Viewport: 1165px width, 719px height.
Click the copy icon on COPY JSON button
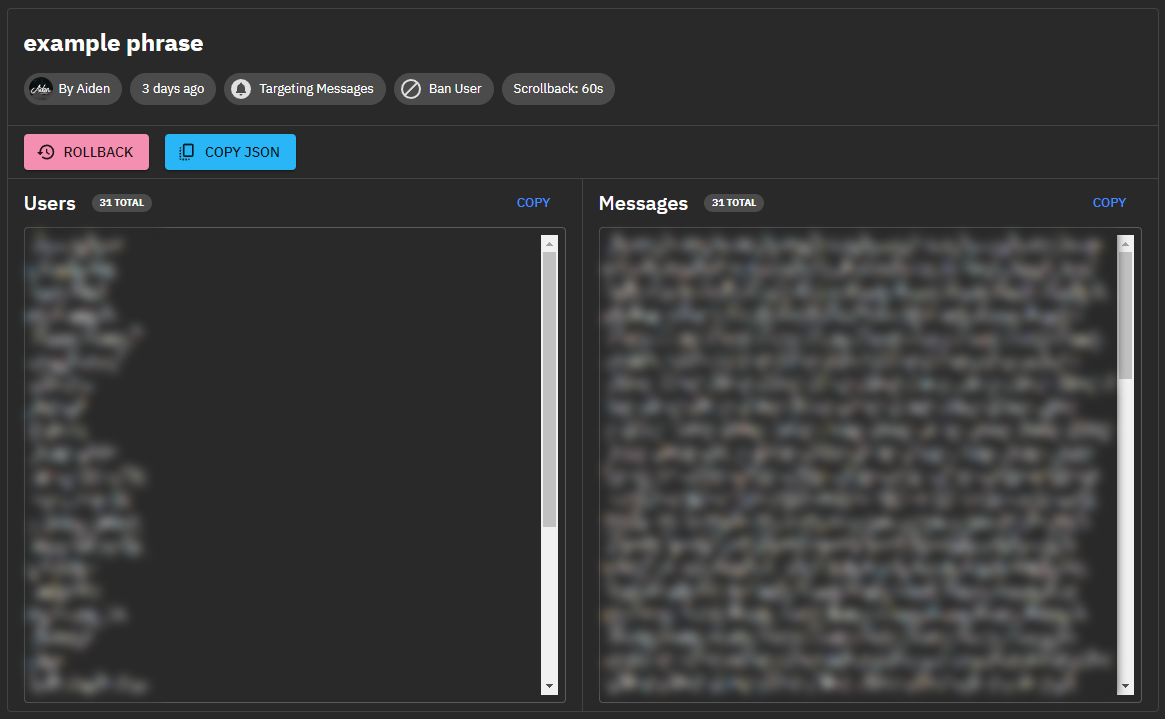pyautogui.click(x=186, y=151)
